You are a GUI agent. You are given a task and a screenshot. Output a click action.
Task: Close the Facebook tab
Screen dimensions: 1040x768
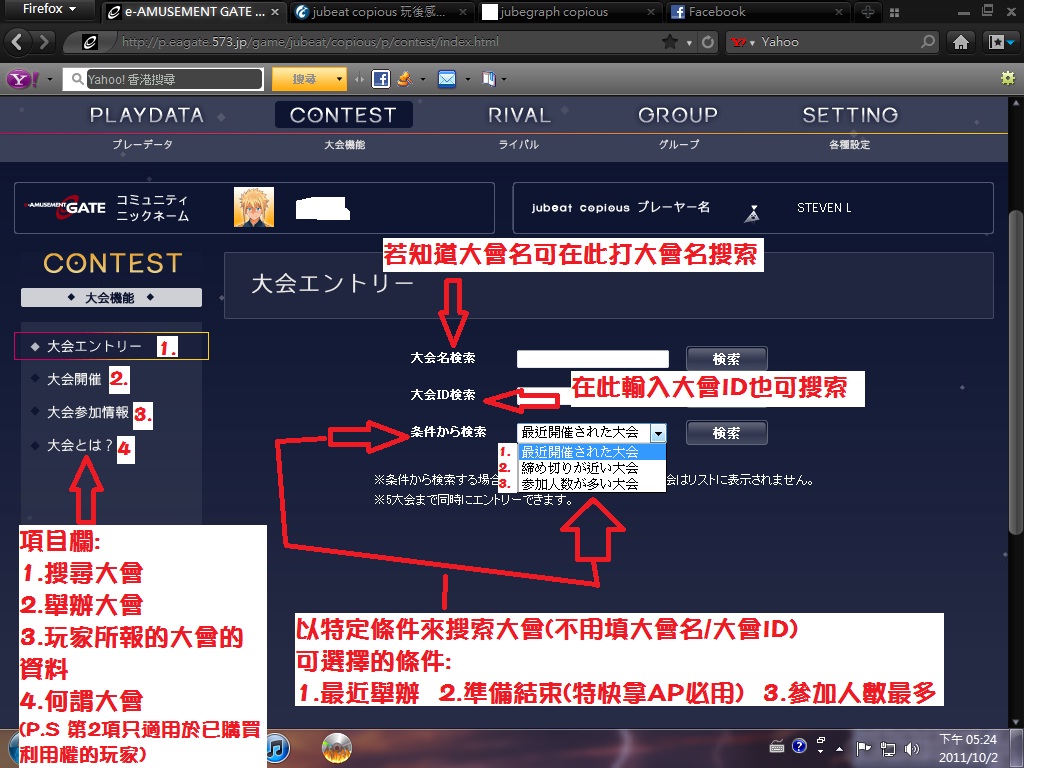[839, 12]
